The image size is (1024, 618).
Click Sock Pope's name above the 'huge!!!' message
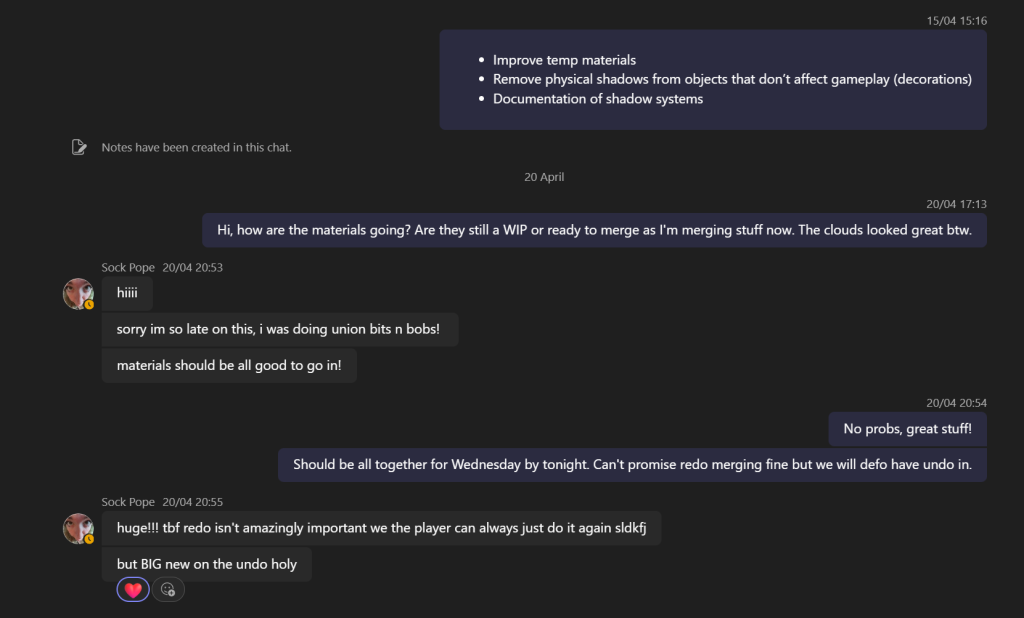pyautogui.click(x=128, y=502)
